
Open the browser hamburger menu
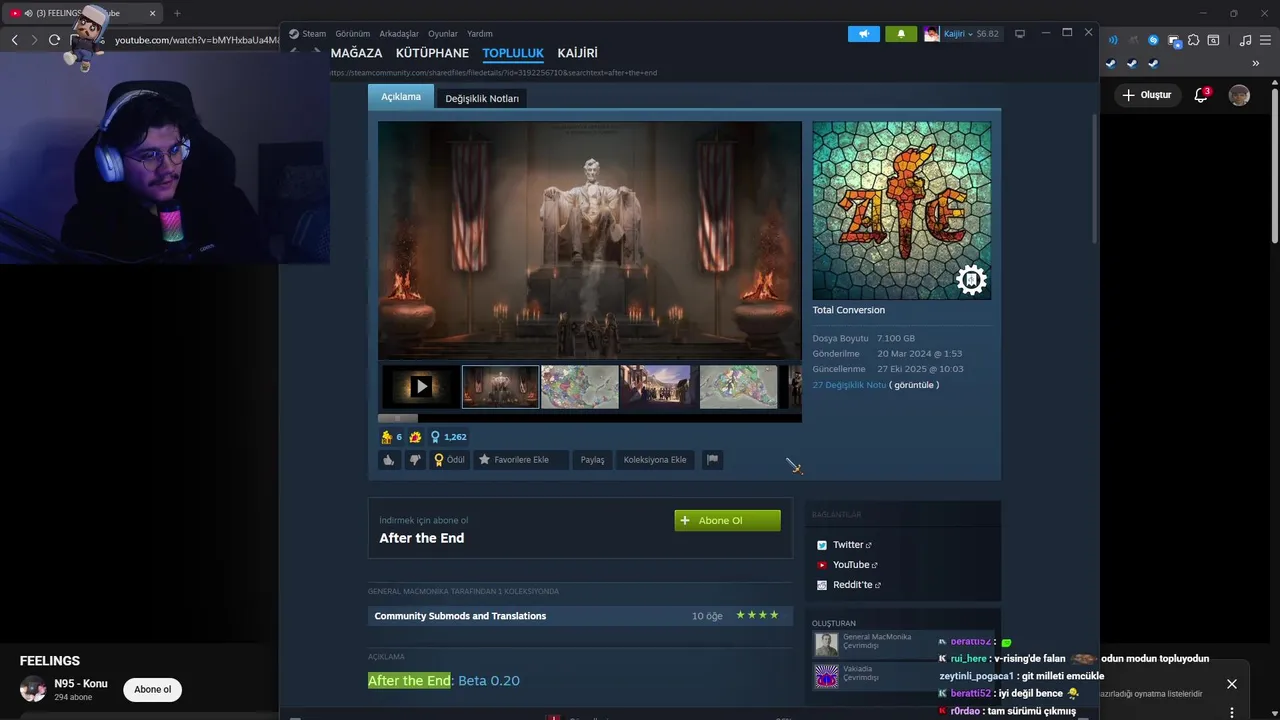pyautogui.click(x=1266, y=40)
